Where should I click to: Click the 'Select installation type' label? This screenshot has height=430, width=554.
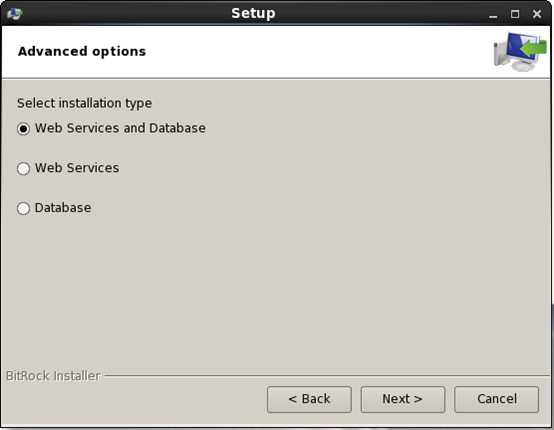tap(84, 103)
